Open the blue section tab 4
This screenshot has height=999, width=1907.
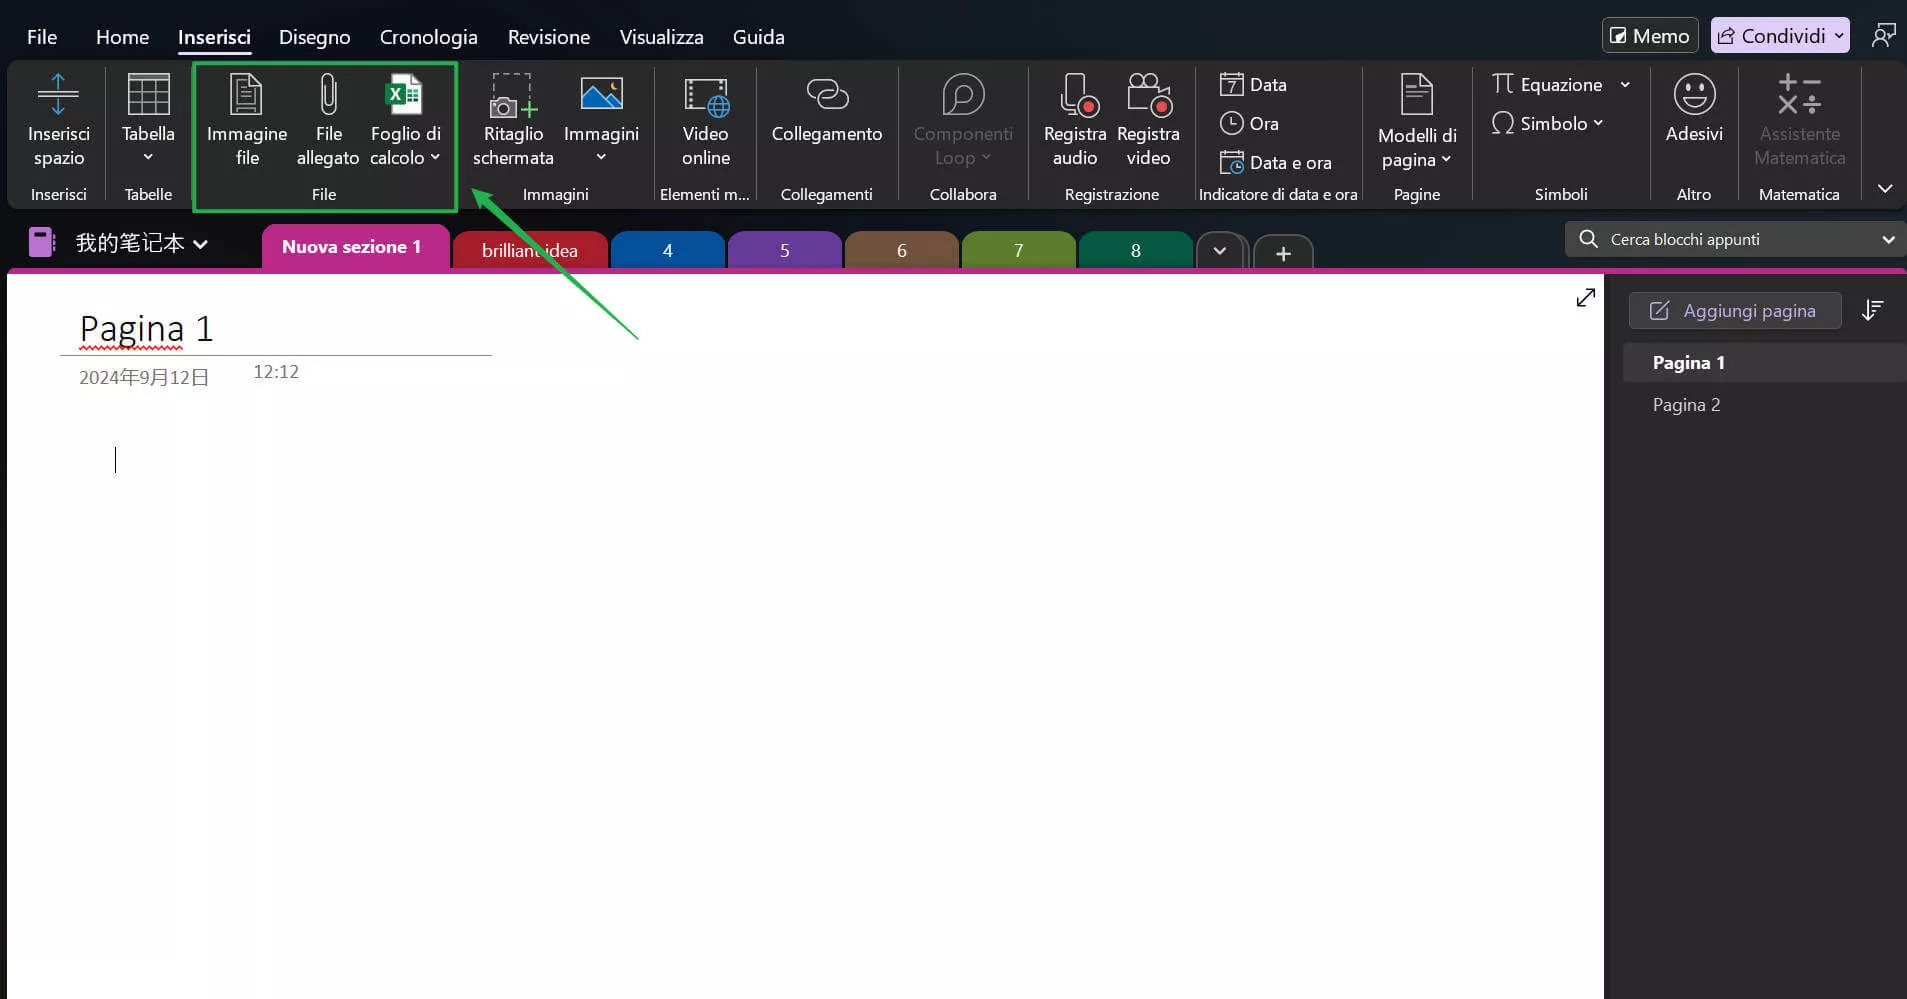point(667,251)
